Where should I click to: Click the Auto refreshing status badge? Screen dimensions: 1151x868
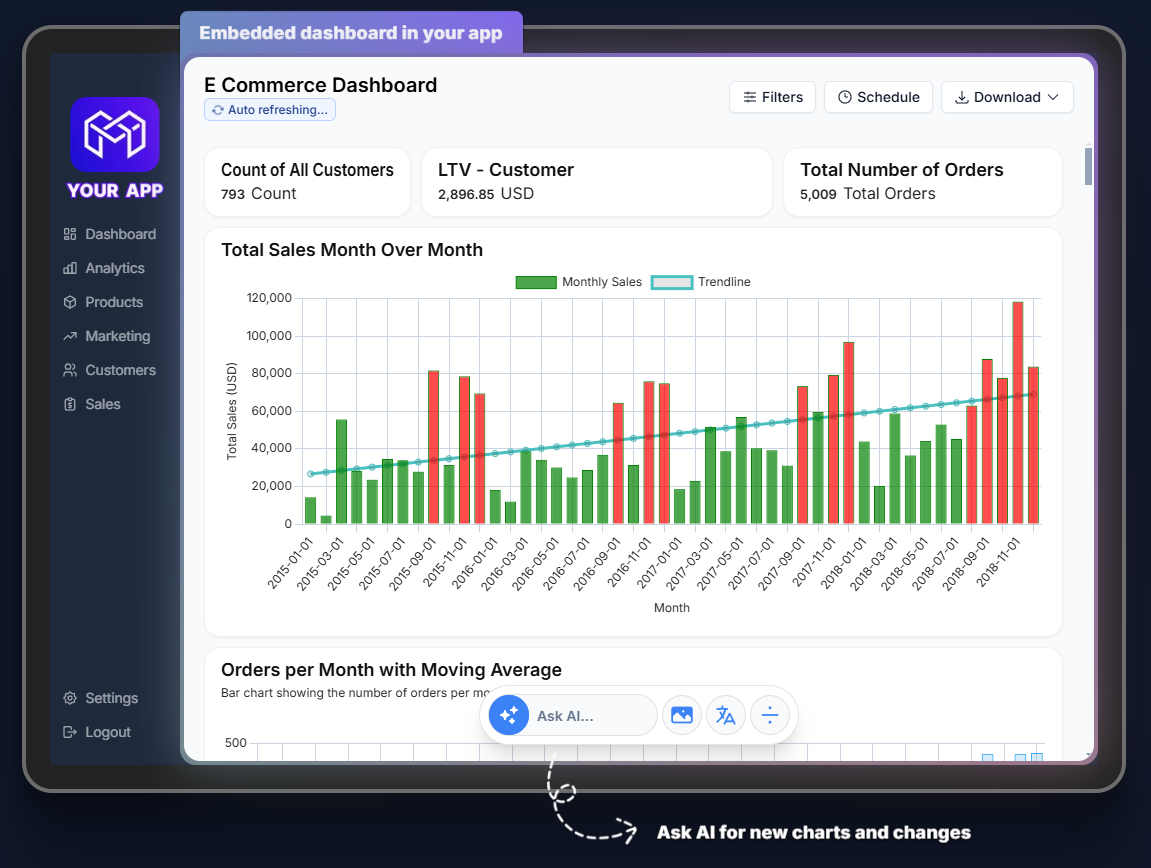[270, 110]
